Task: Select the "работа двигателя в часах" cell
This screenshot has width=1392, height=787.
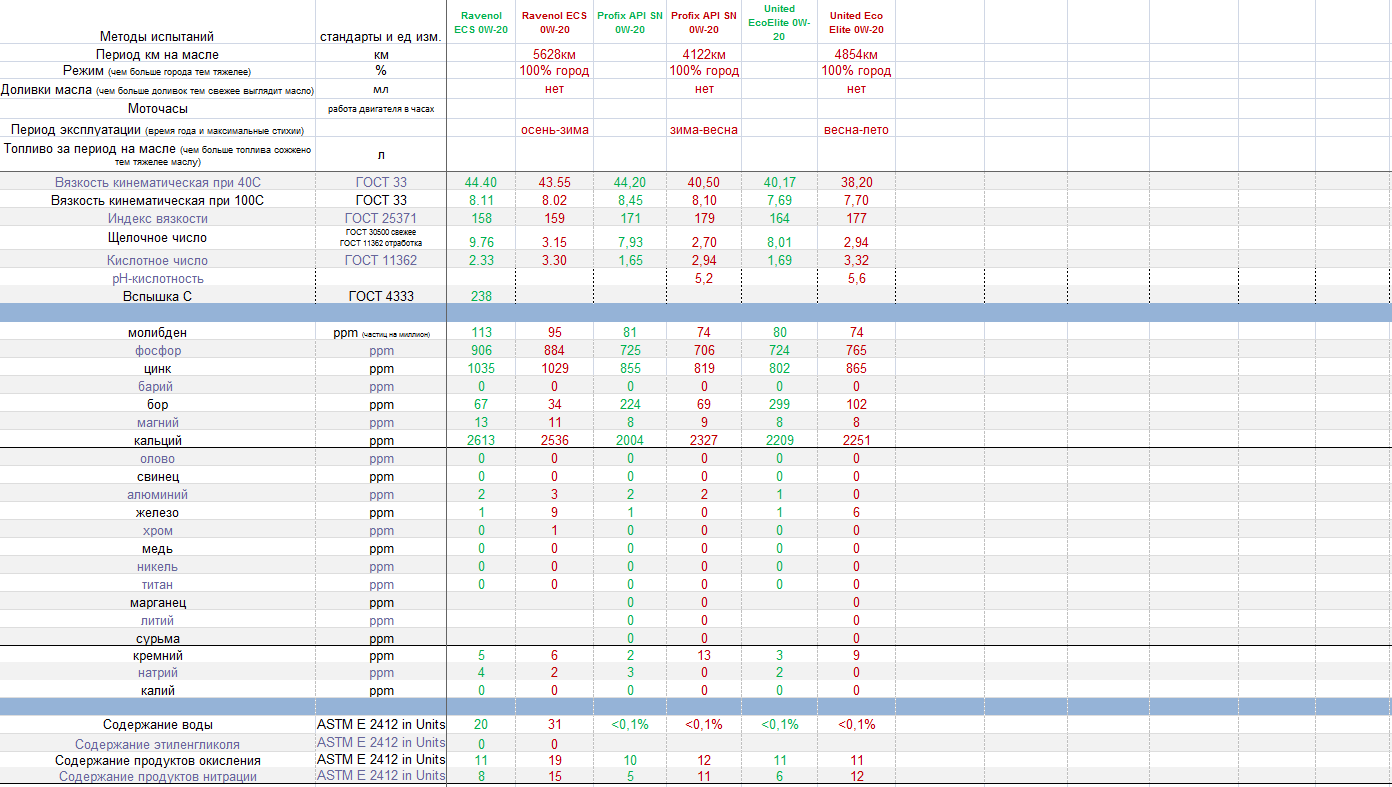Action: [x=381, y=108]
